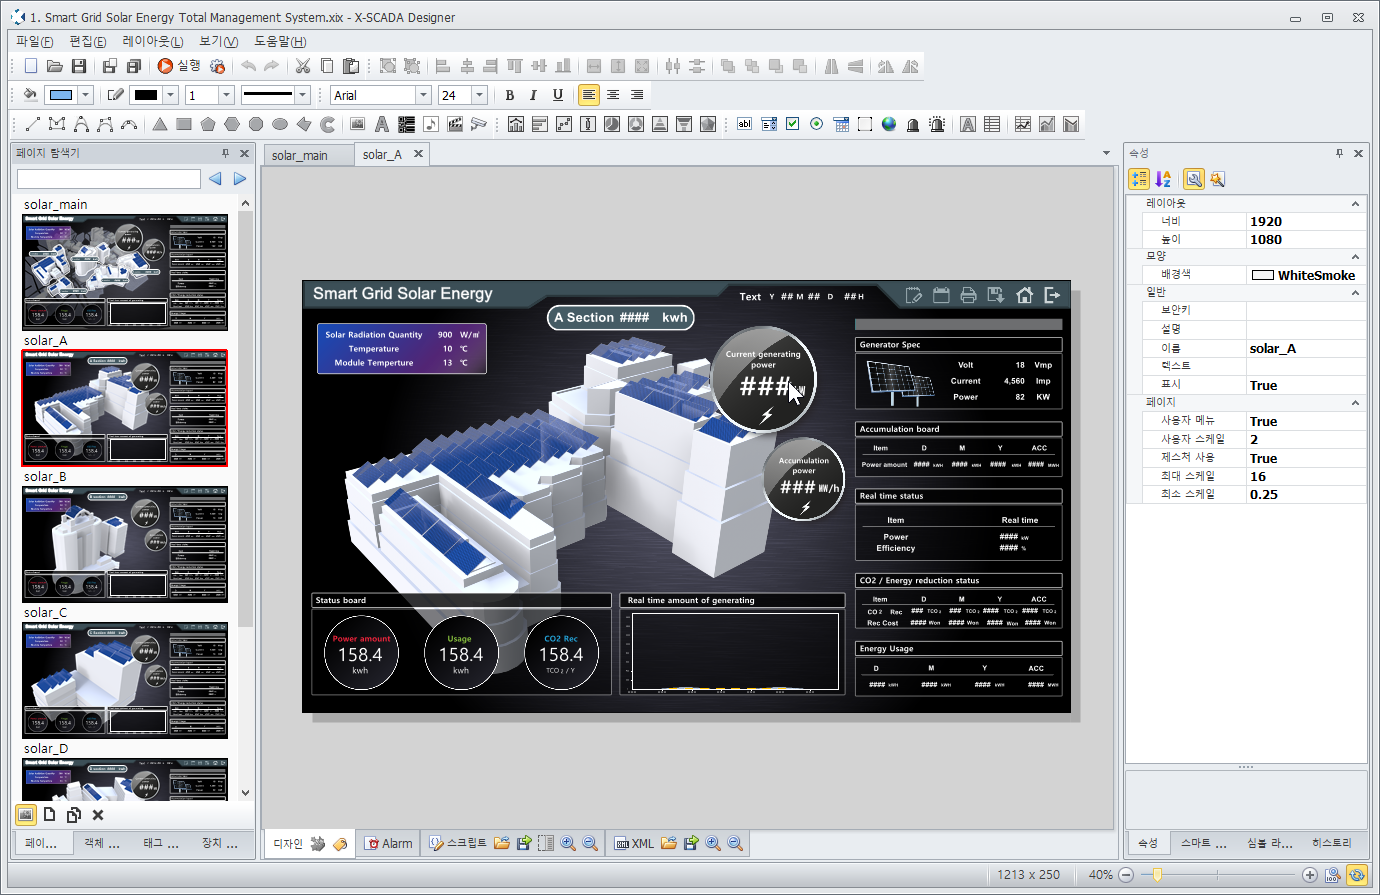Zoom out with minus button in status bar

pos(1126,874)
